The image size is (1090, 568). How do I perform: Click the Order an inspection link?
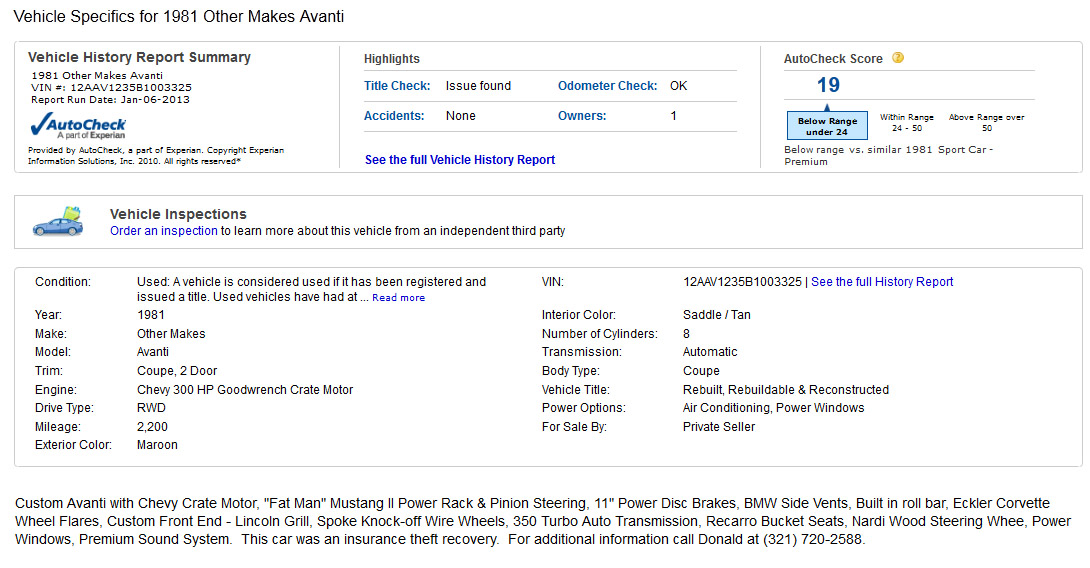point(164,231)
